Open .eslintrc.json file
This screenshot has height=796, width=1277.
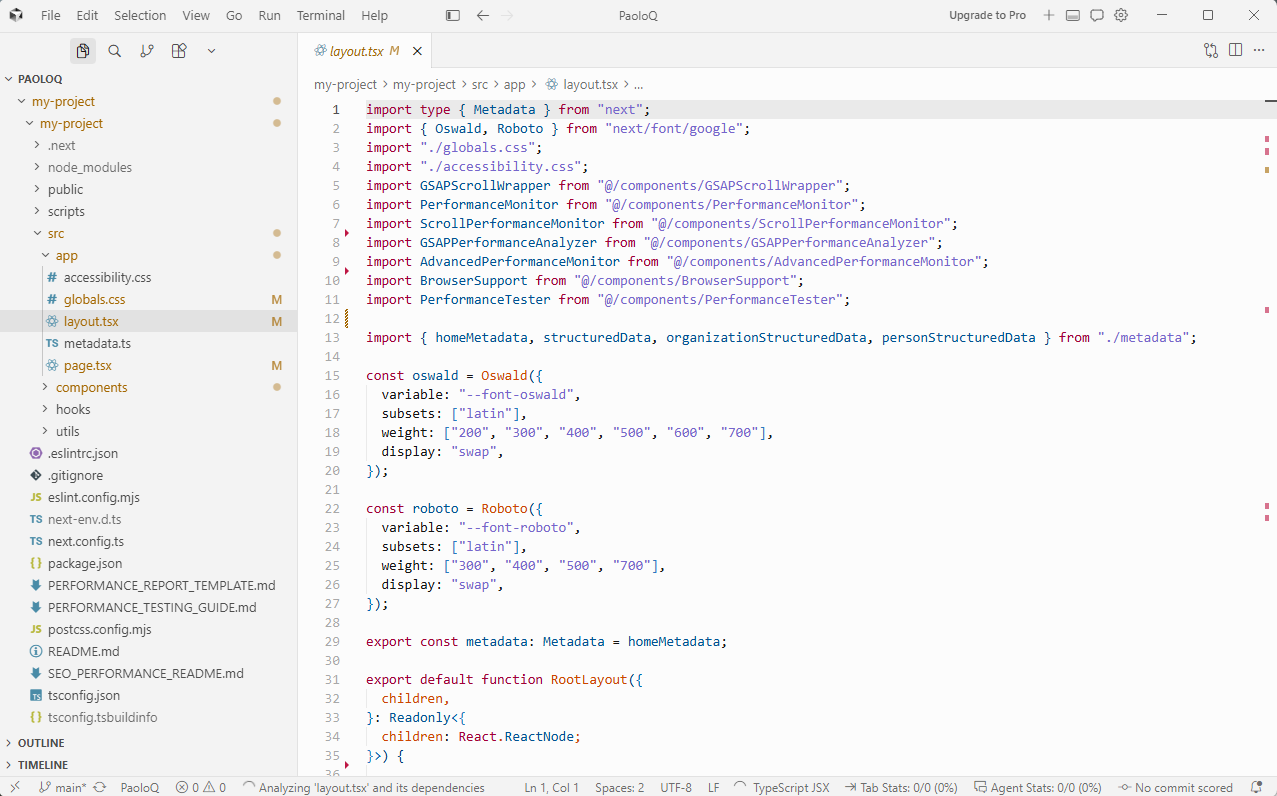[x=148, y=453]
